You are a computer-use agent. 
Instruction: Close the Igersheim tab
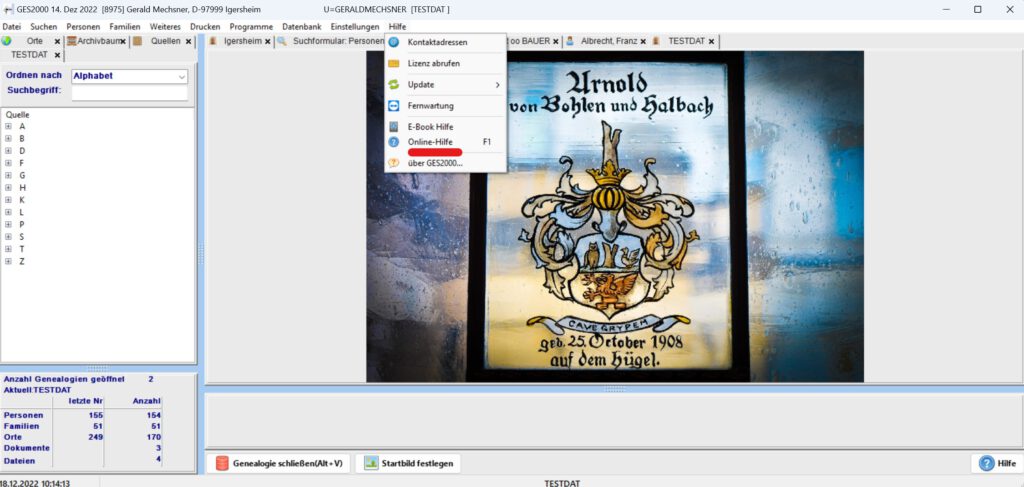[x=267, y=41]
